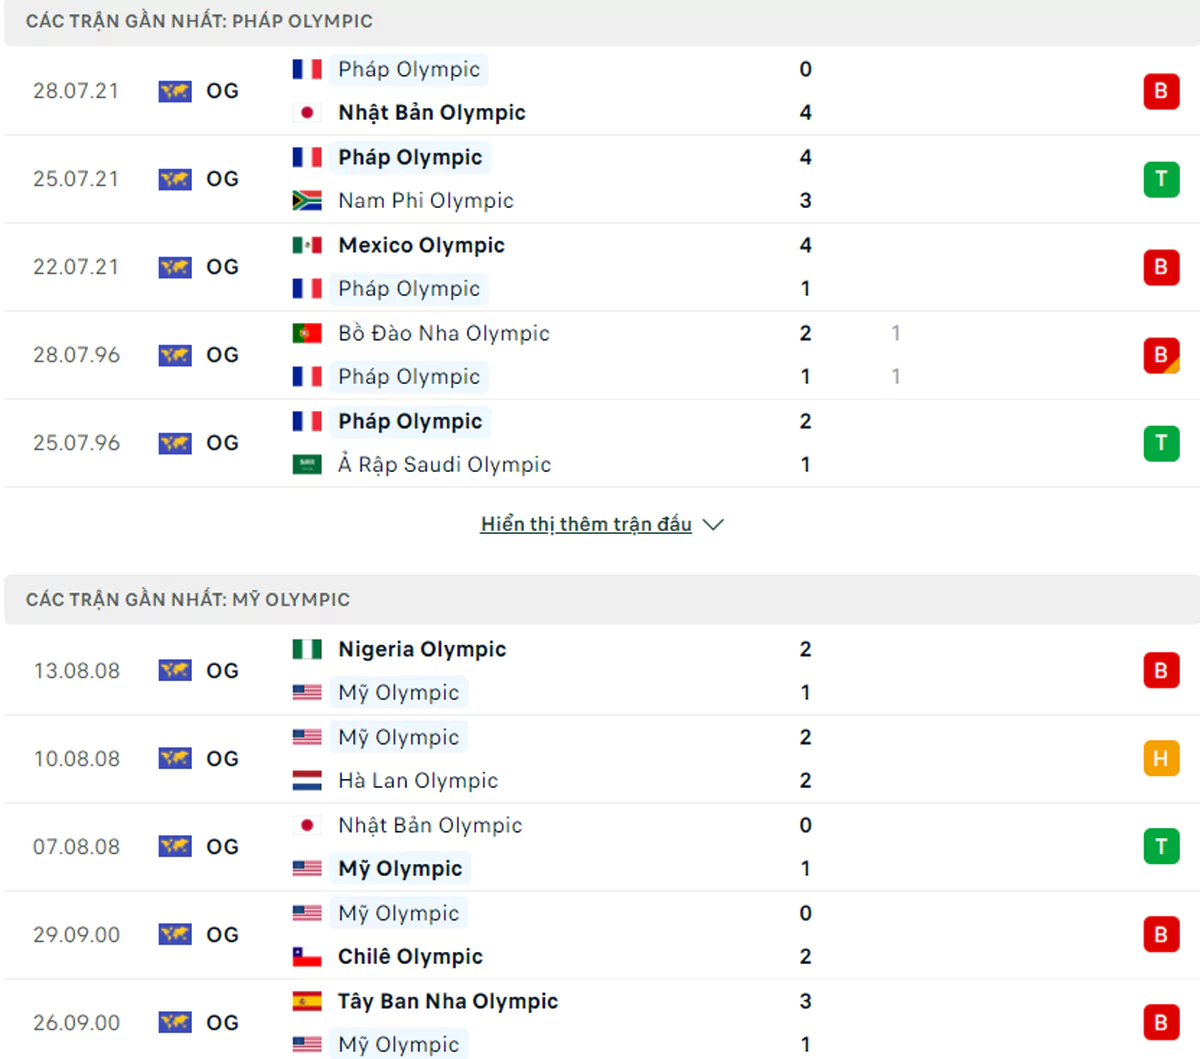The image size is (1200, 1059).
Task: Open Ả Rập Saudi Olympic team link
Action: point(445,465)
